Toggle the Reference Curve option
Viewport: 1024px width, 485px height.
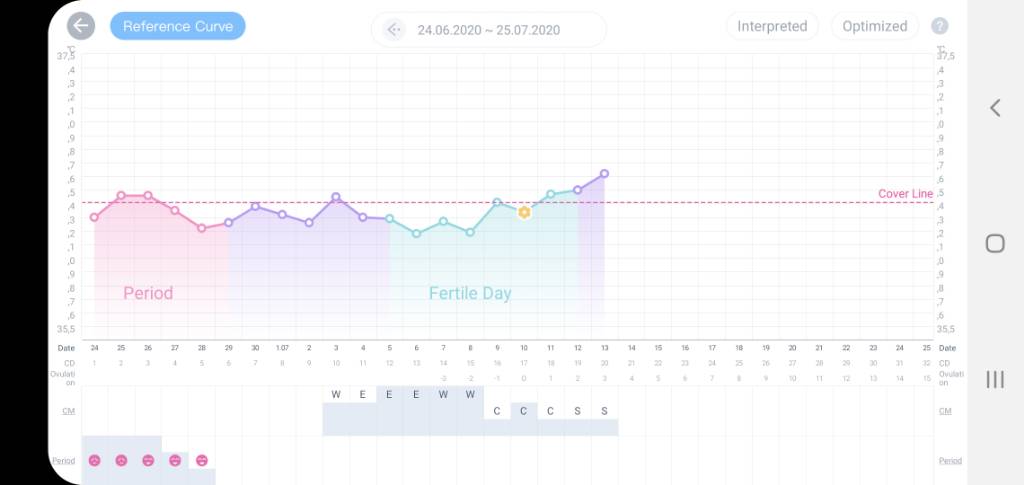point(177,26)
